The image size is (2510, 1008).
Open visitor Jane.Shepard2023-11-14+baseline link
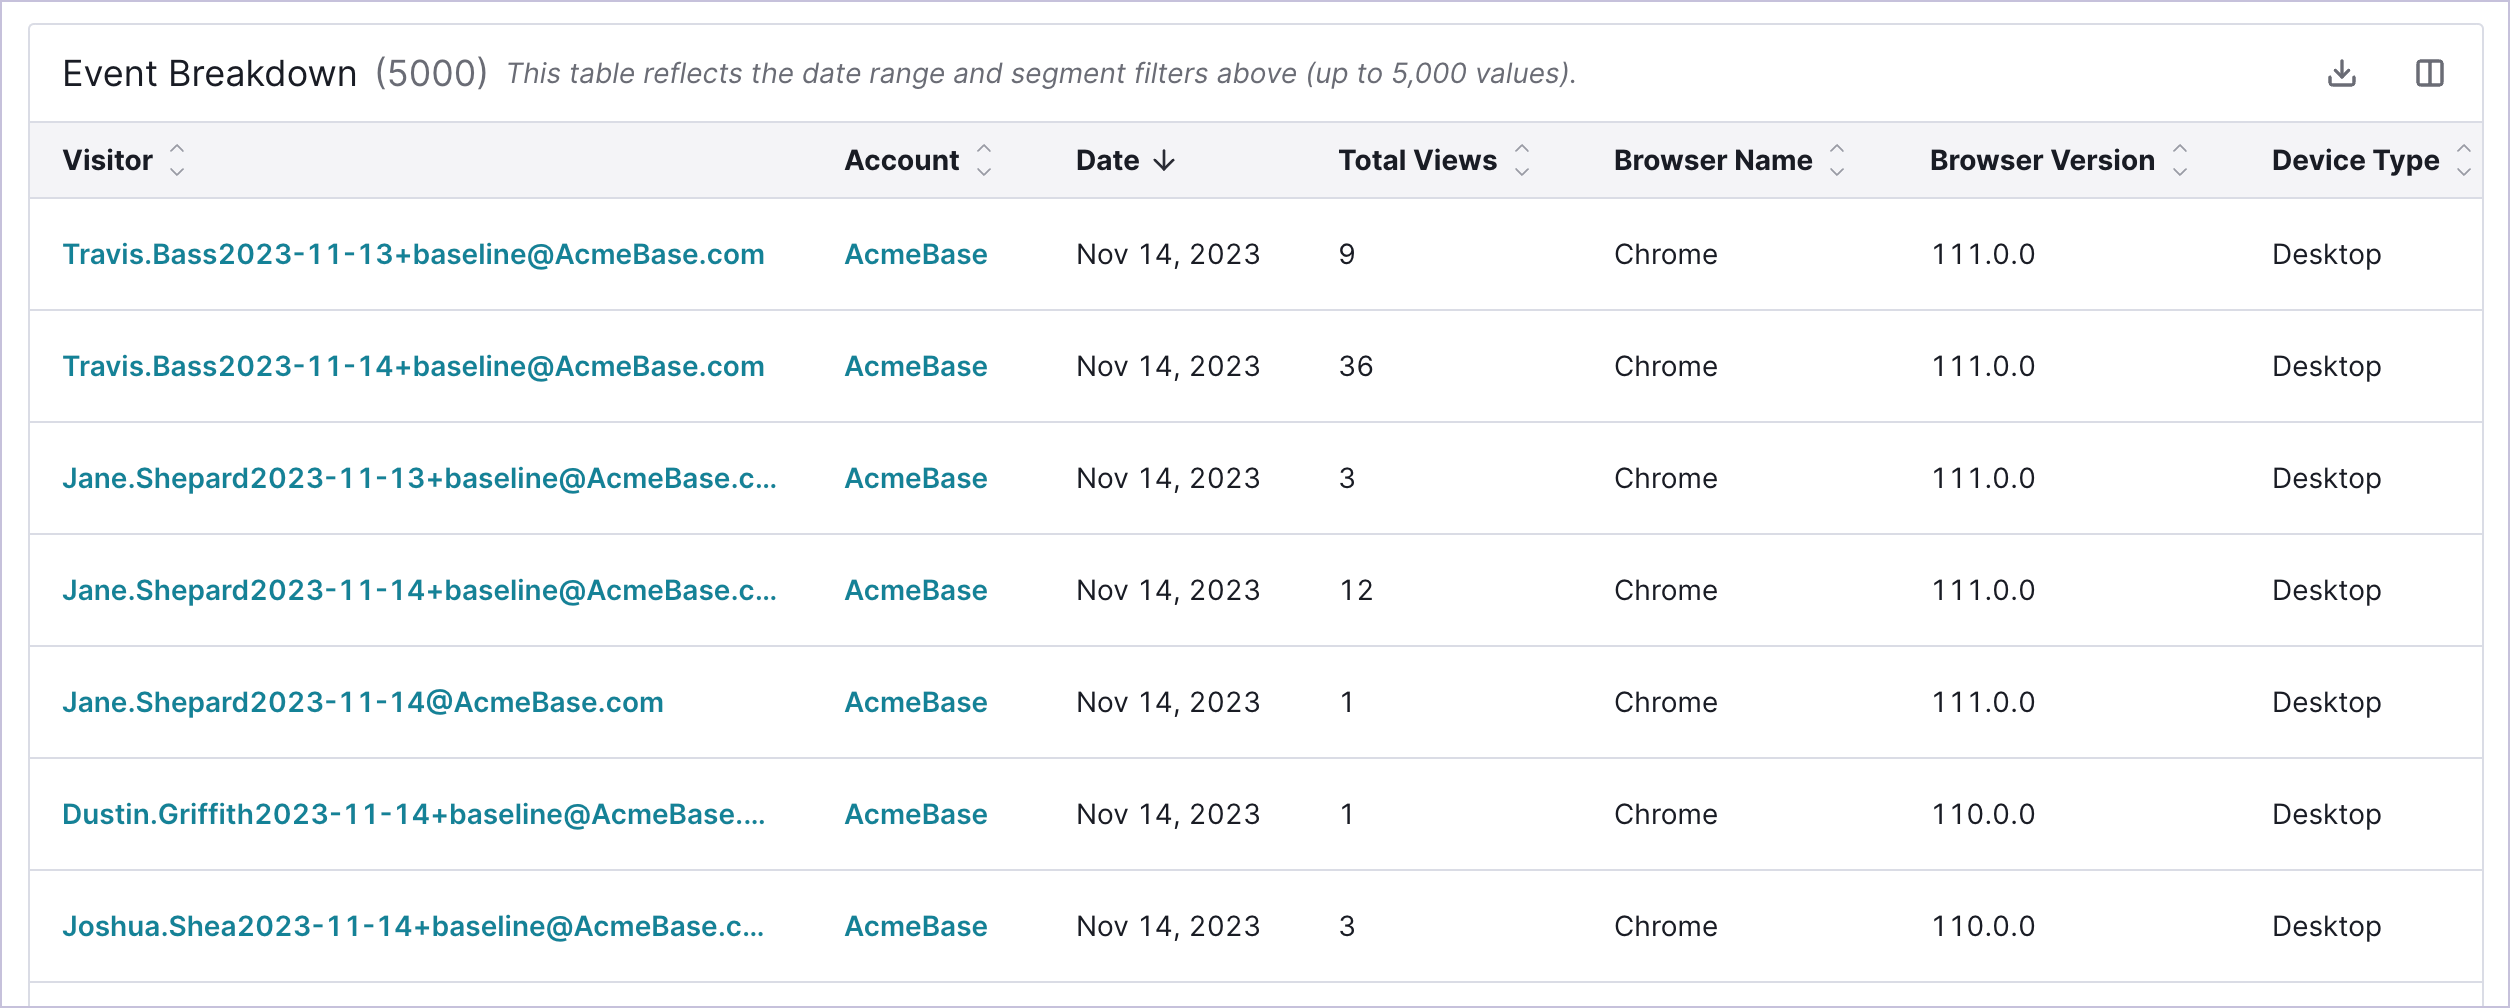point(419,590)
